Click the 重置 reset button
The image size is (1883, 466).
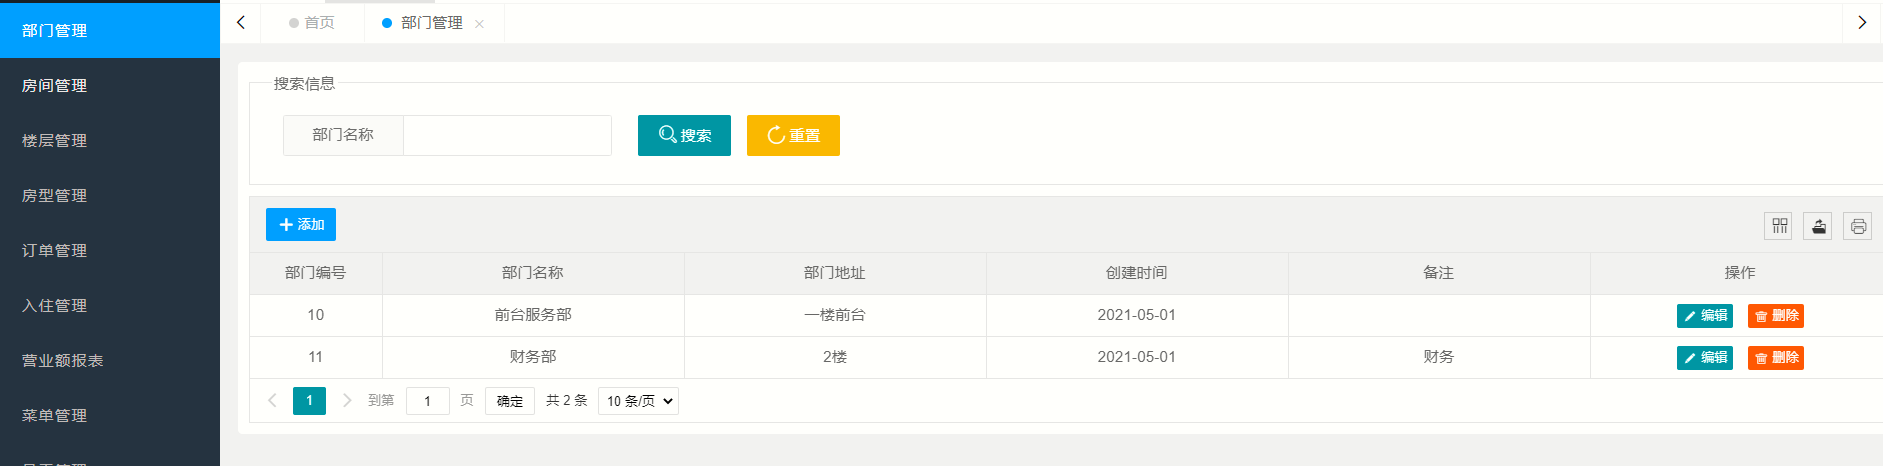[x=793, y=135]
